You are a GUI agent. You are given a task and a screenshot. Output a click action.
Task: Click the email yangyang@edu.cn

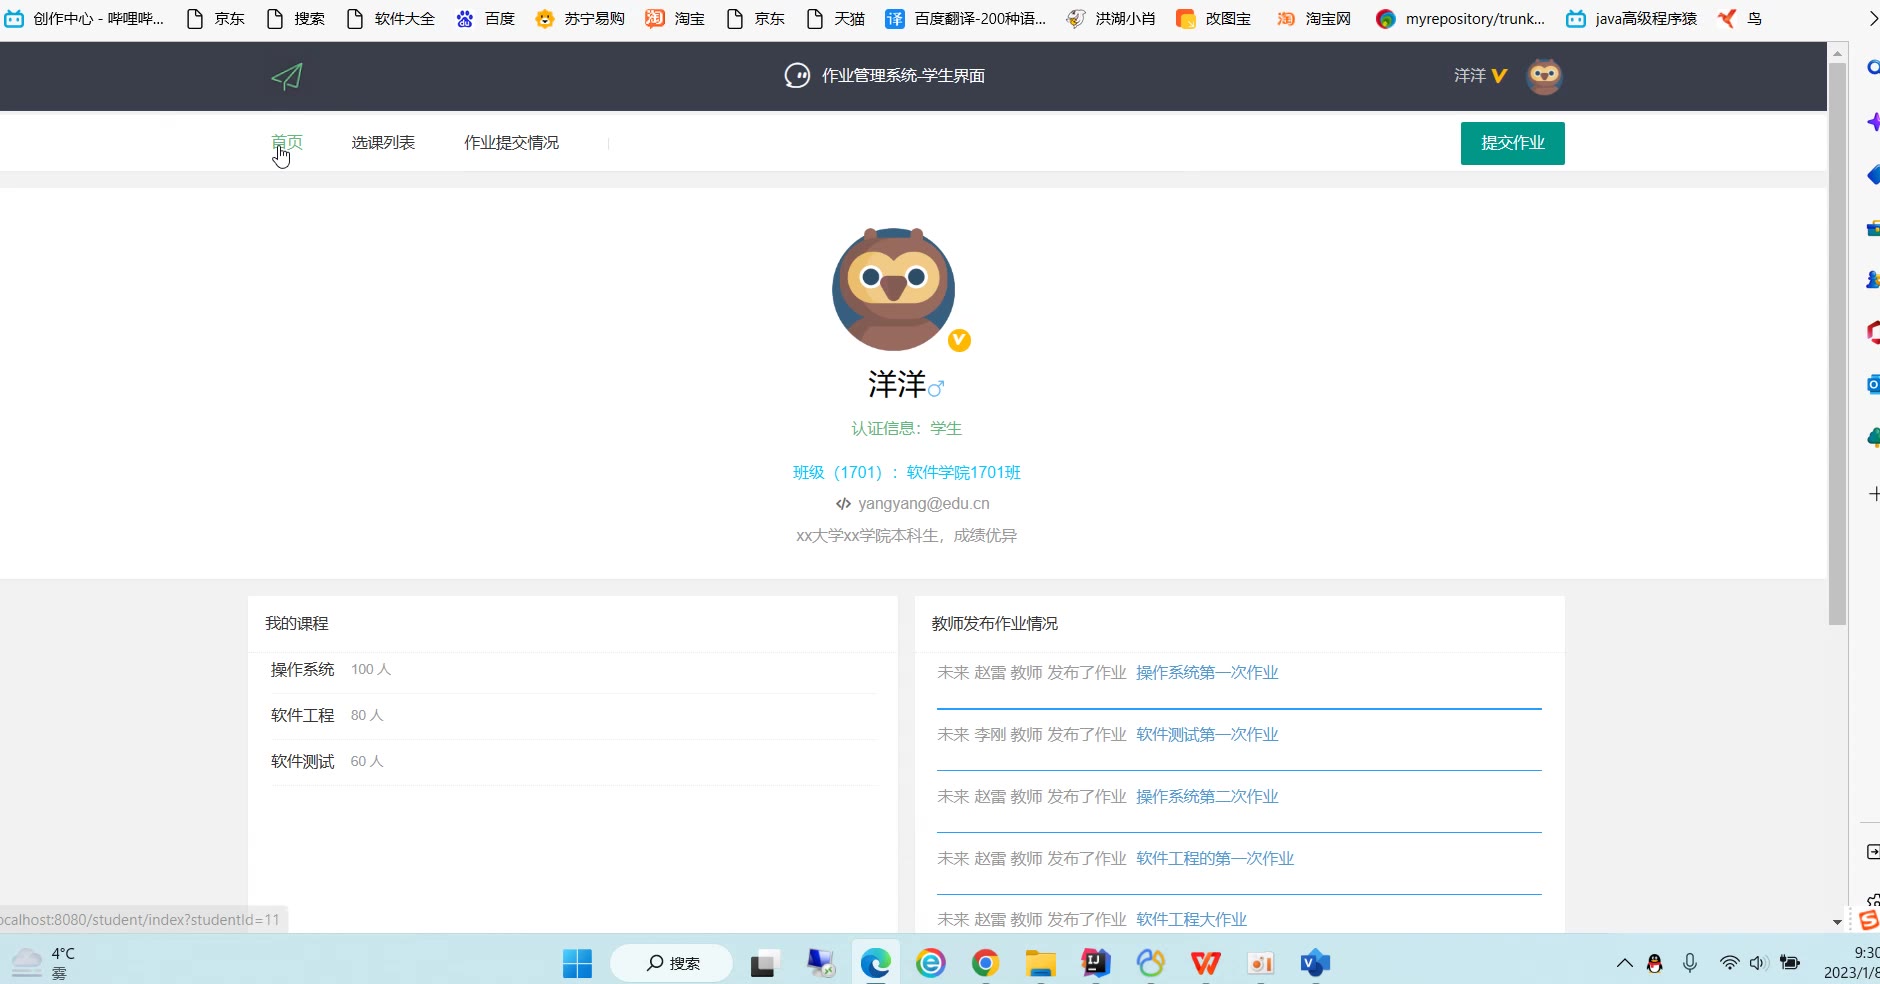coord(924,504)
